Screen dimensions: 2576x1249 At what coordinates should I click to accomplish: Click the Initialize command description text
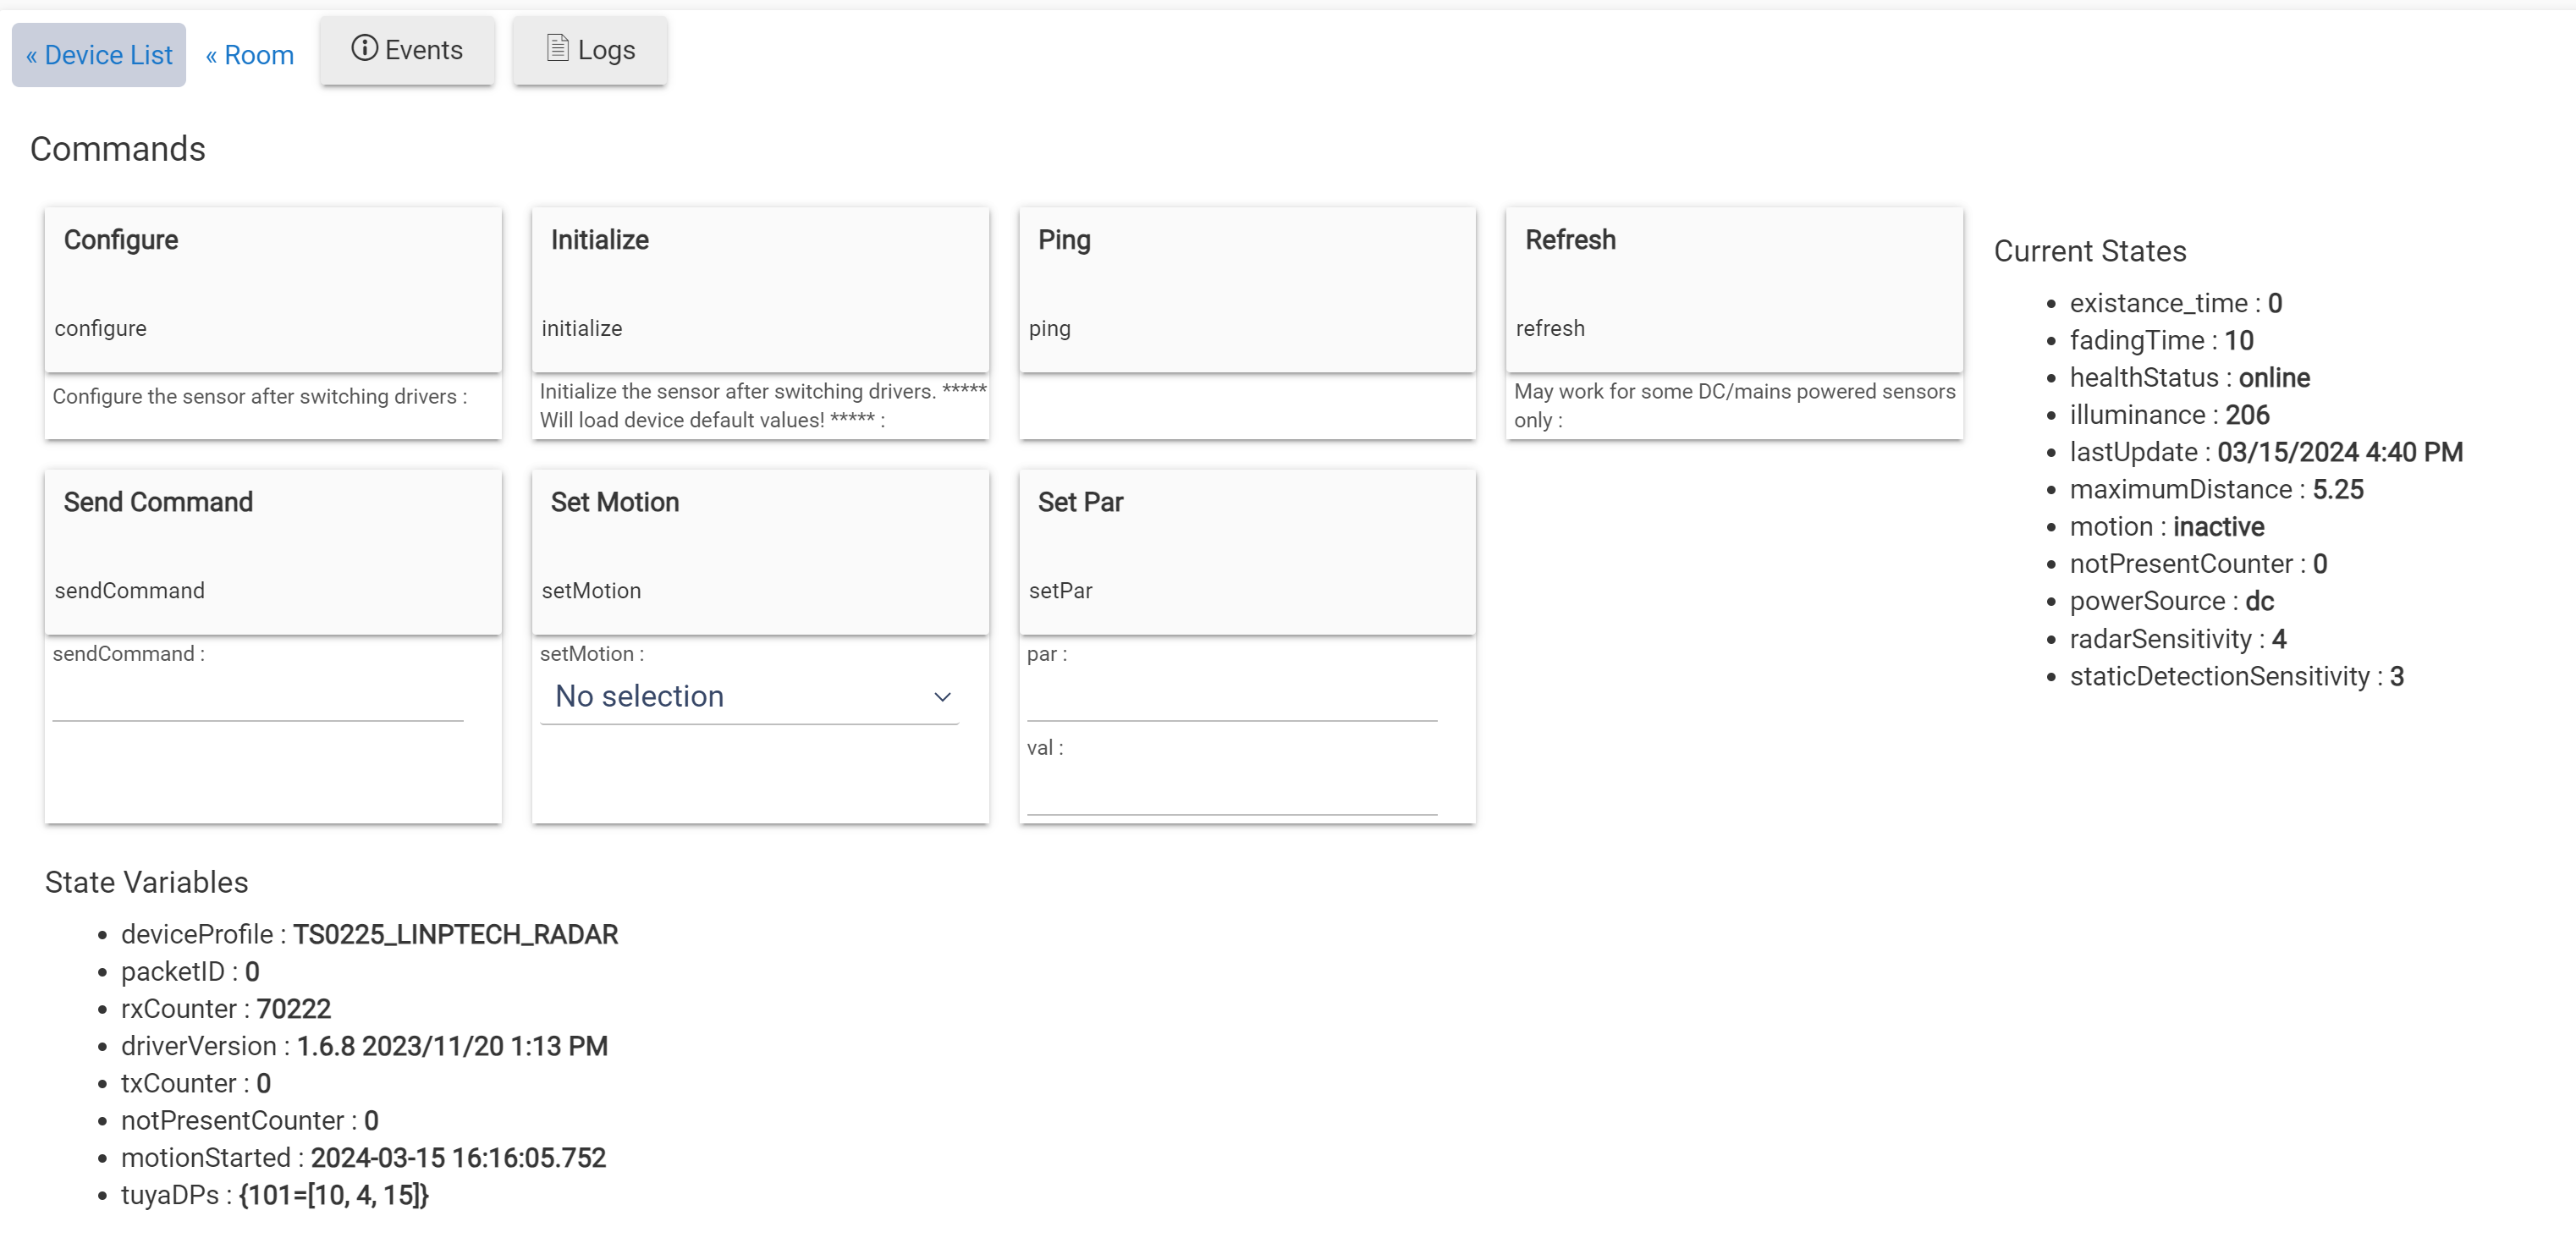tap(763, 405)
